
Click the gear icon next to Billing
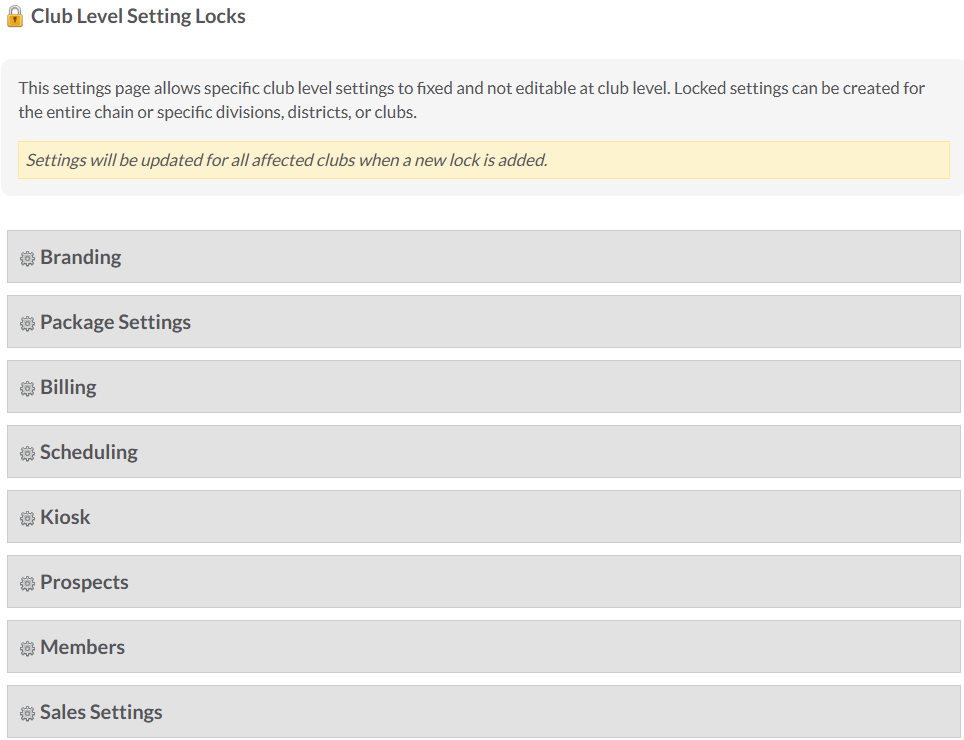coord(27,389)
